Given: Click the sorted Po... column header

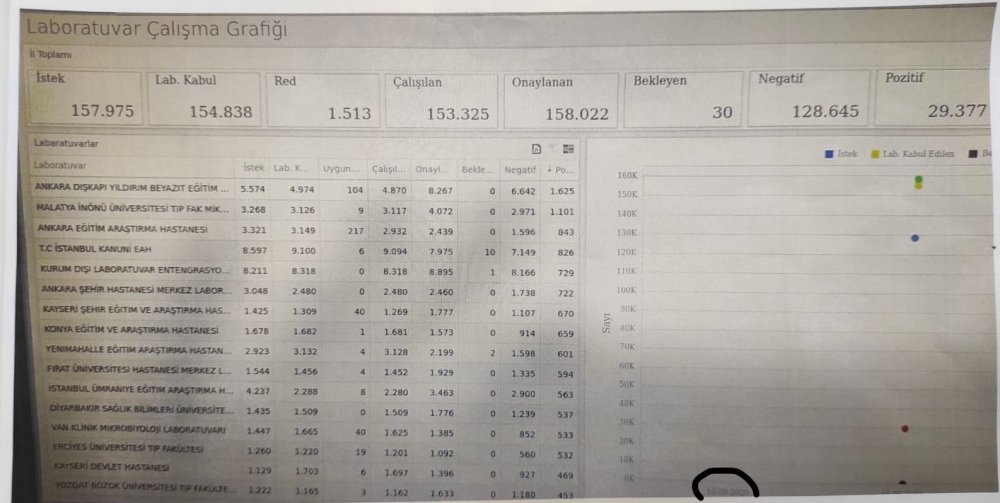Looking at the screenshot, I should [x=561, y=170].
